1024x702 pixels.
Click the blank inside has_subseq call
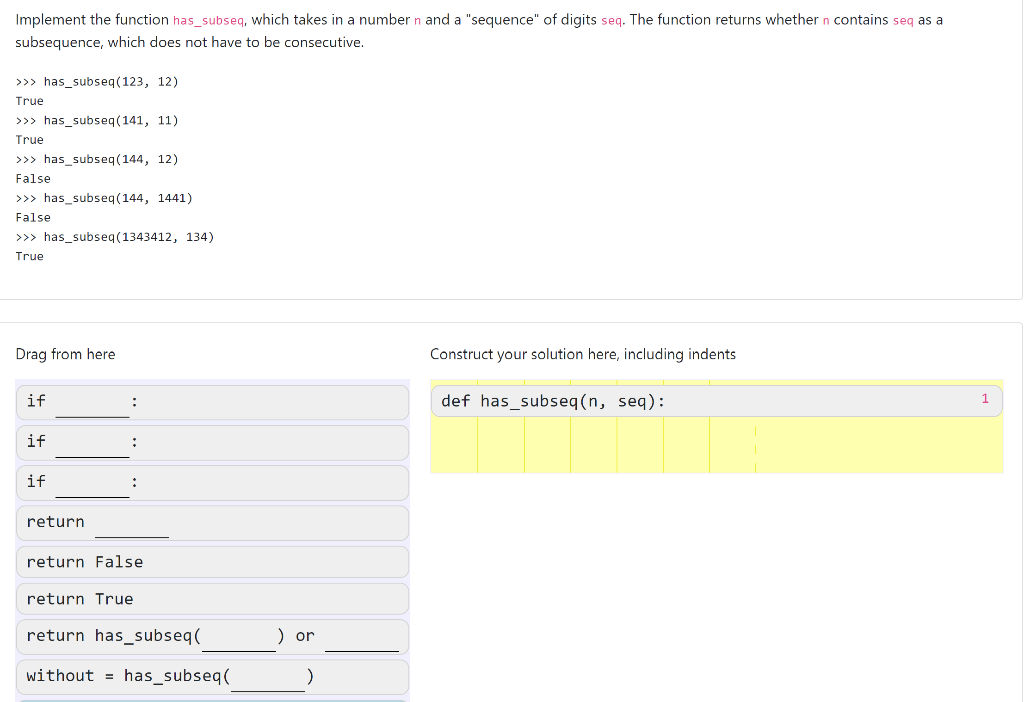239,640
